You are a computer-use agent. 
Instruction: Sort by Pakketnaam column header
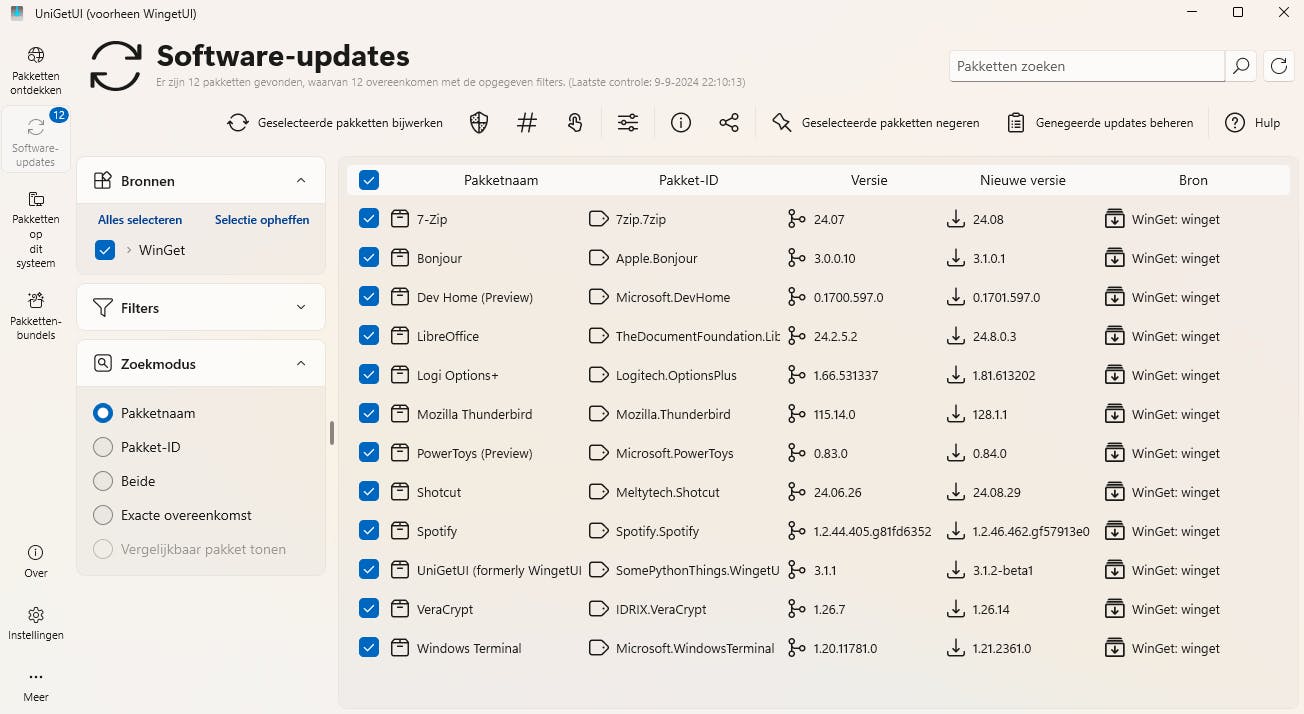click(x=501, y=181)
